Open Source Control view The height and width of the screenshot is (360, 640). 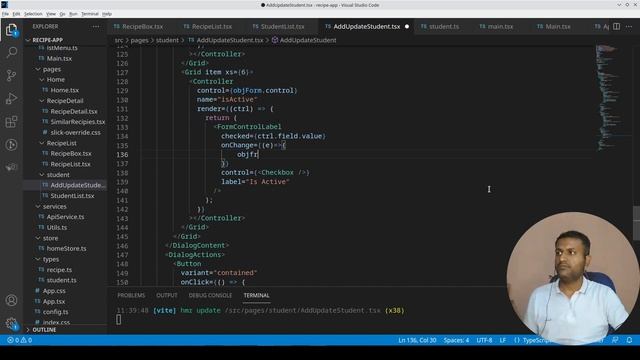pyautogui.click(x=11, y=76)
